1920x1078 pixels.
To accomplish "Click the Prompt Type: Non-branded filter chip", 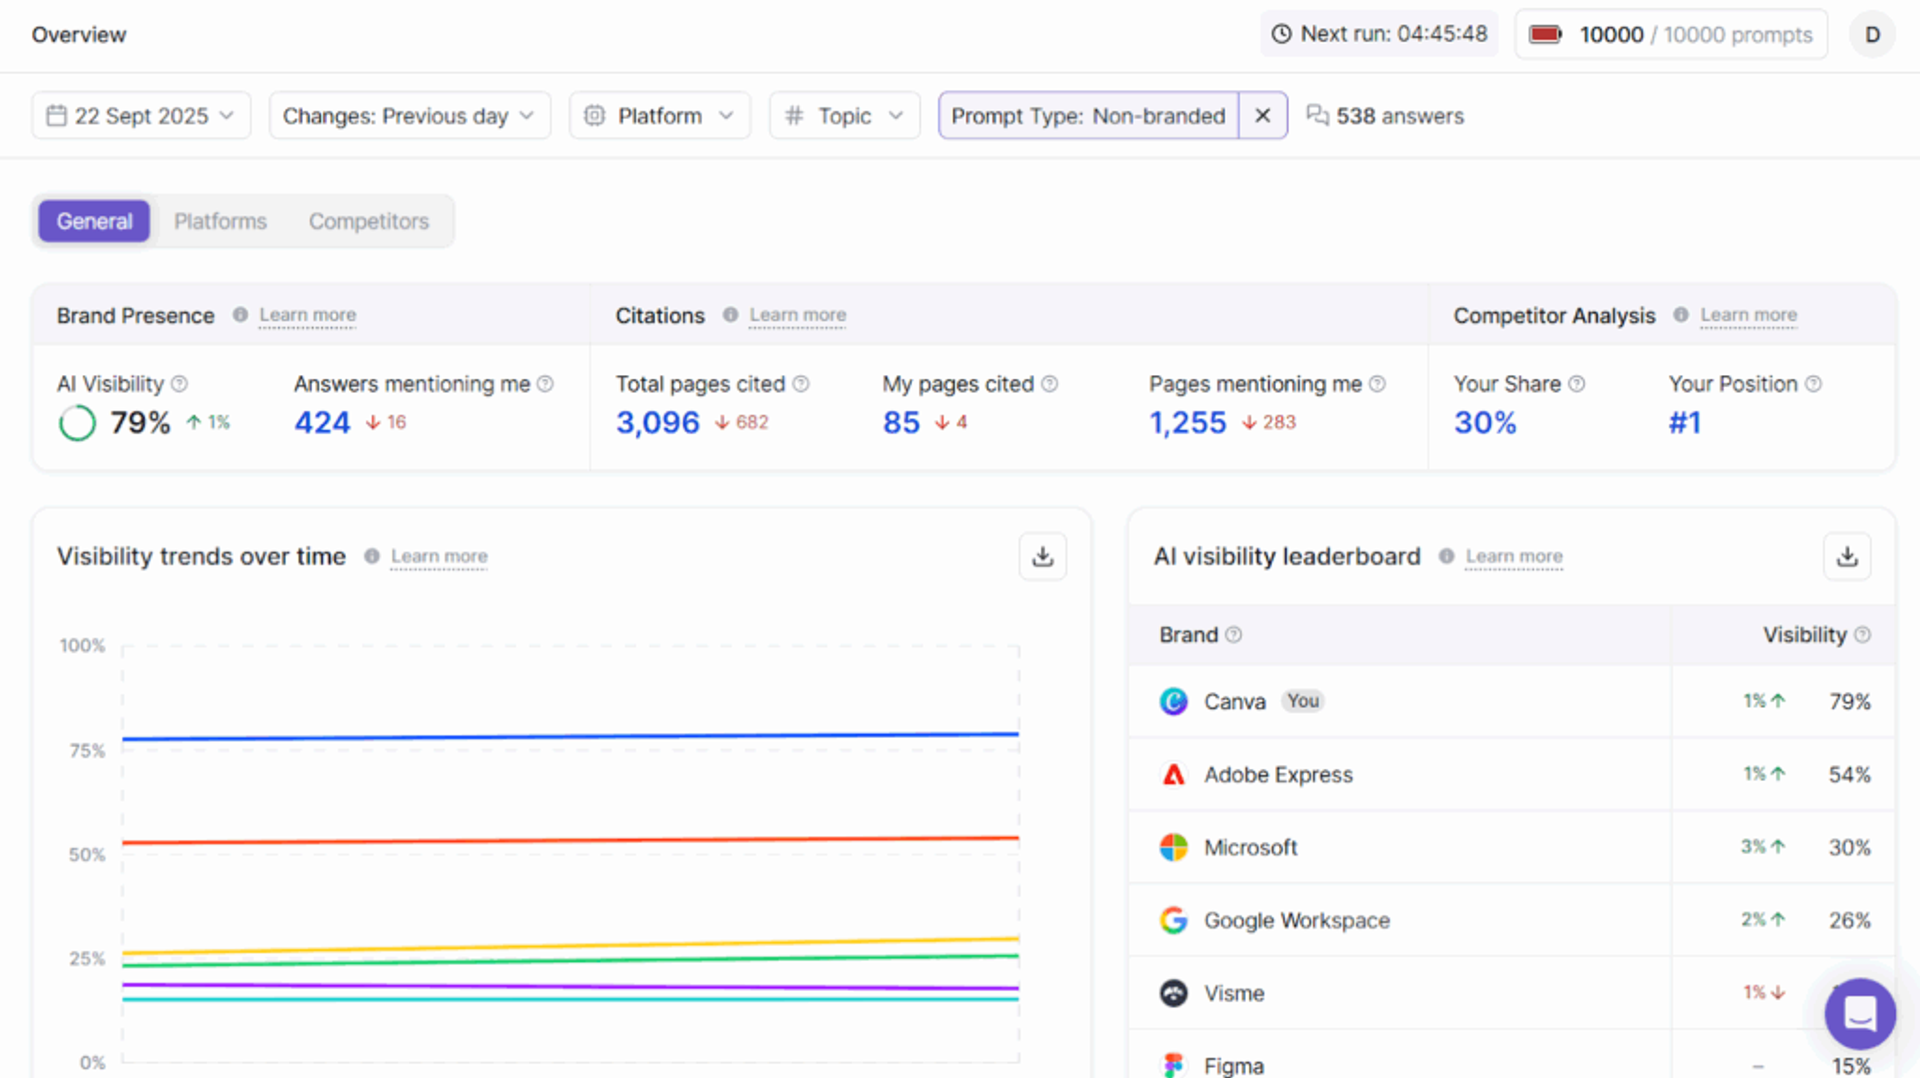I will [x=1088, y=116].
